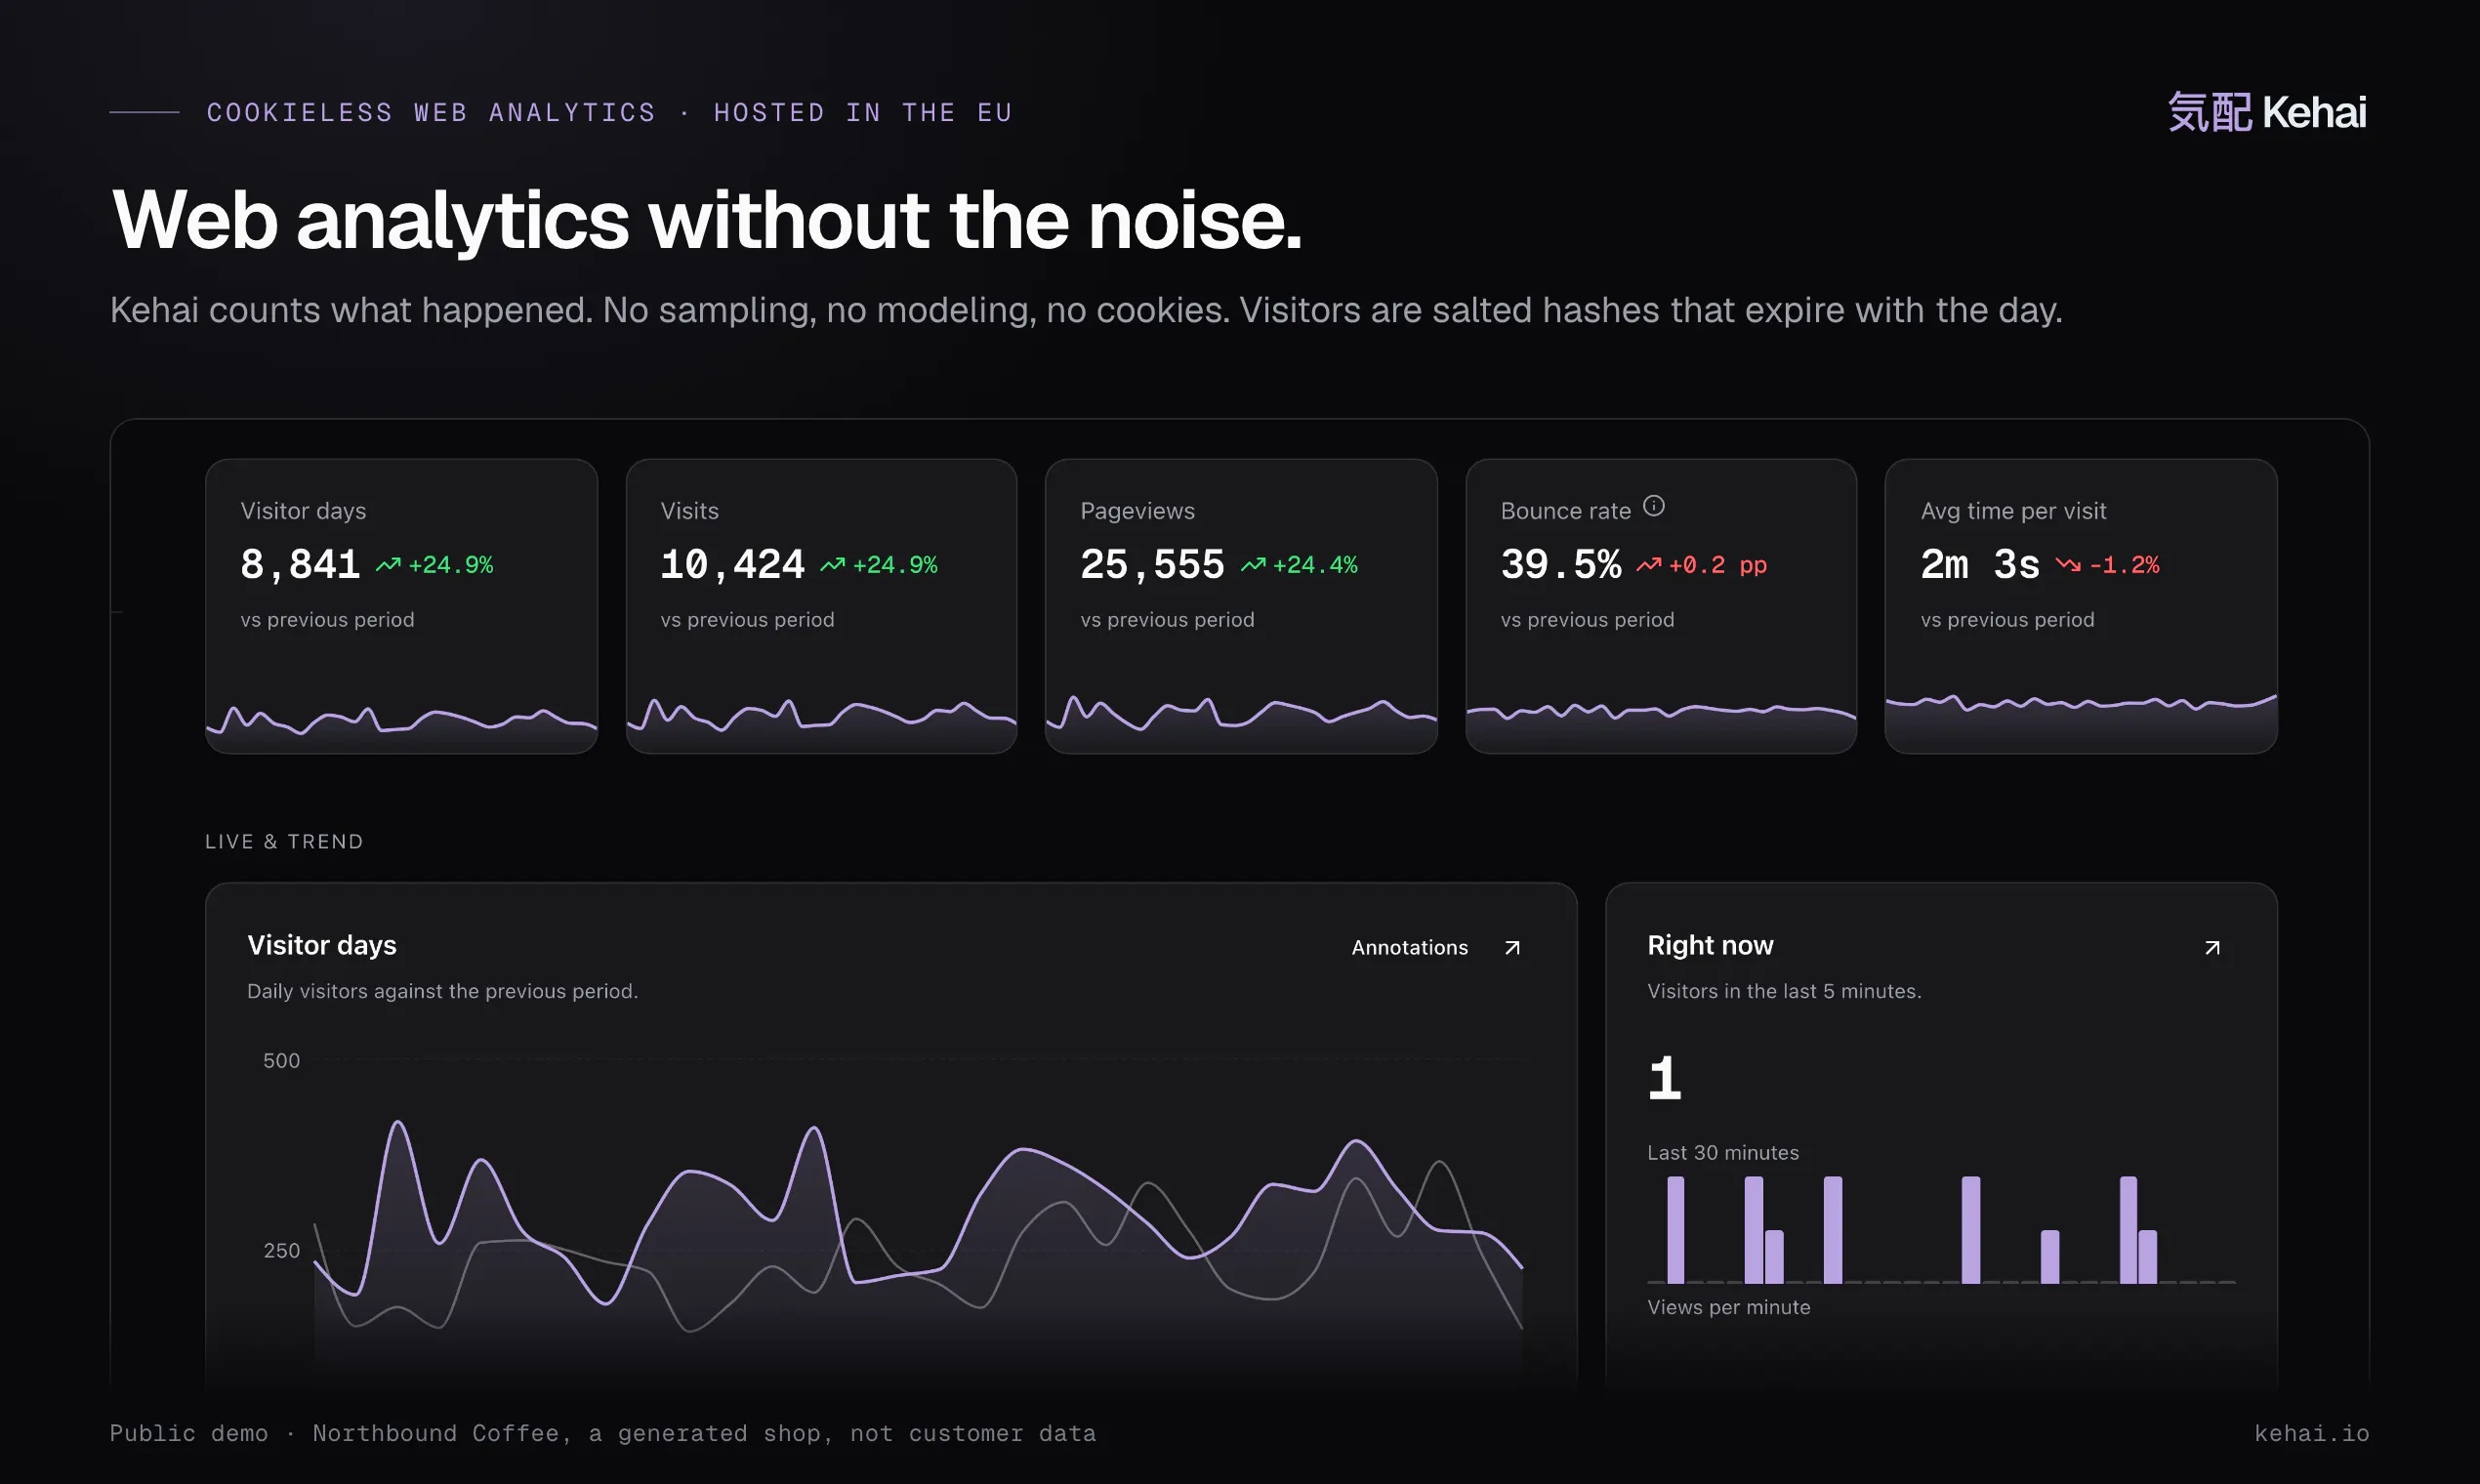Click the live visitor count 1
The image size is (2480, 1484).
click(x=1664, y=1079)
